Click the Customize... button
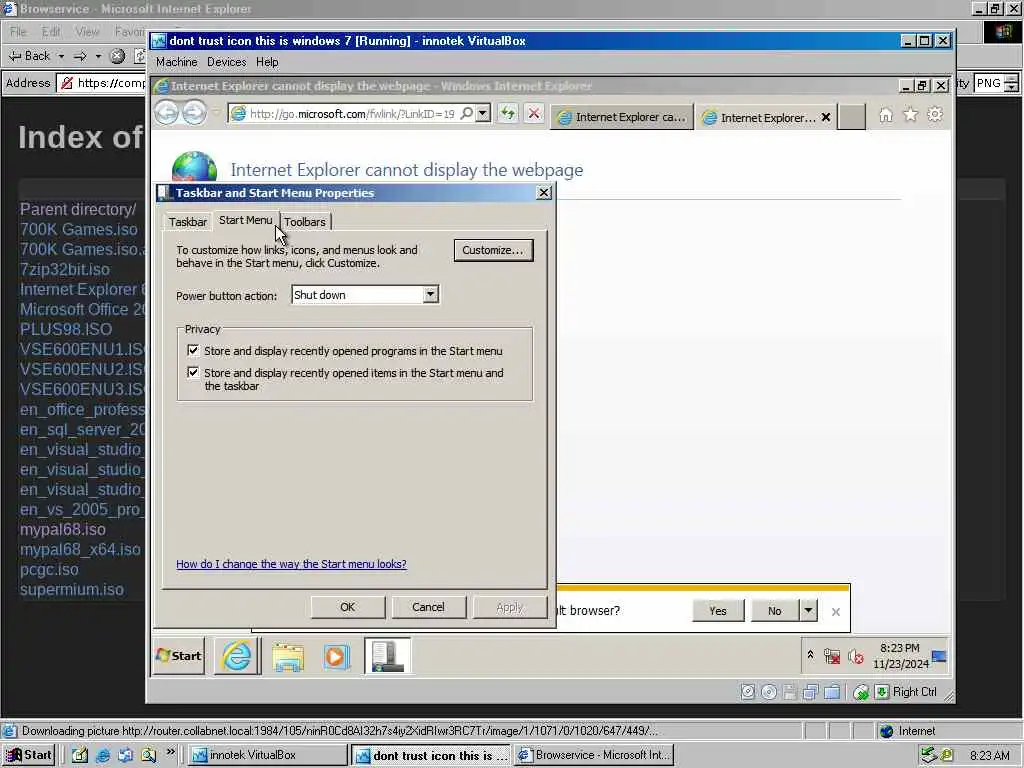 click(493, 250)
